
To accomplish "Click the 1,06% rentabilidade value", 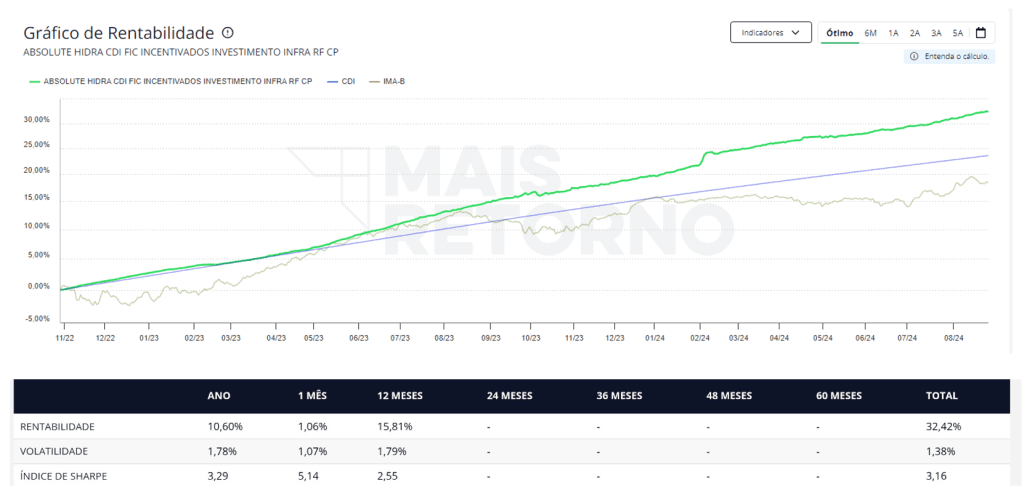I will coord(313,426).
